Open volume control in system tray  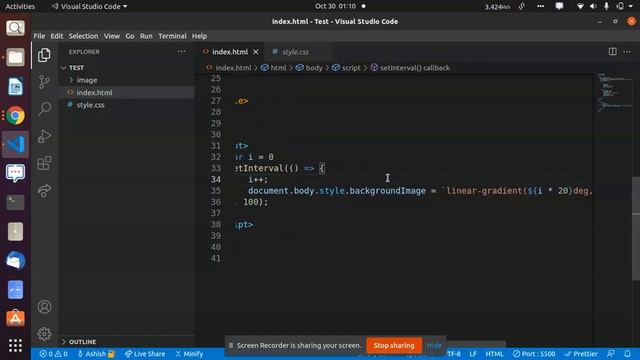pyautogui.click(x=593, y=6)
